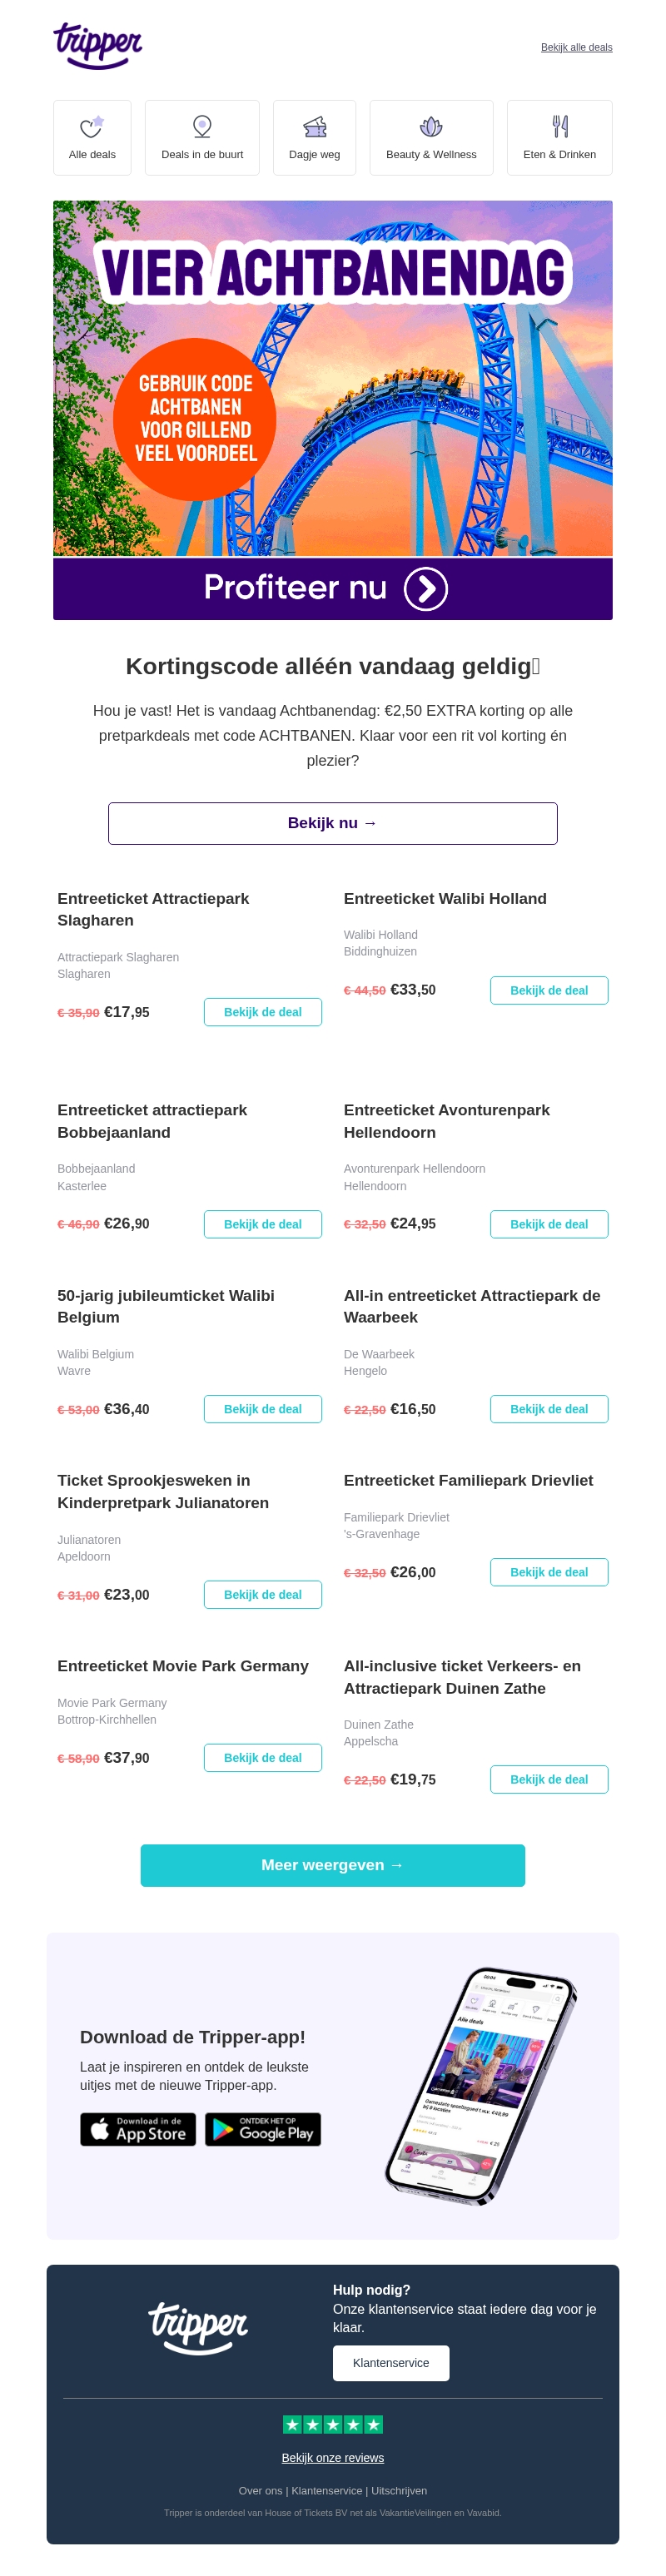Open the Alle deals heart icon
The height and width of the screenshot is (2576, 666).
pos(92,127)
